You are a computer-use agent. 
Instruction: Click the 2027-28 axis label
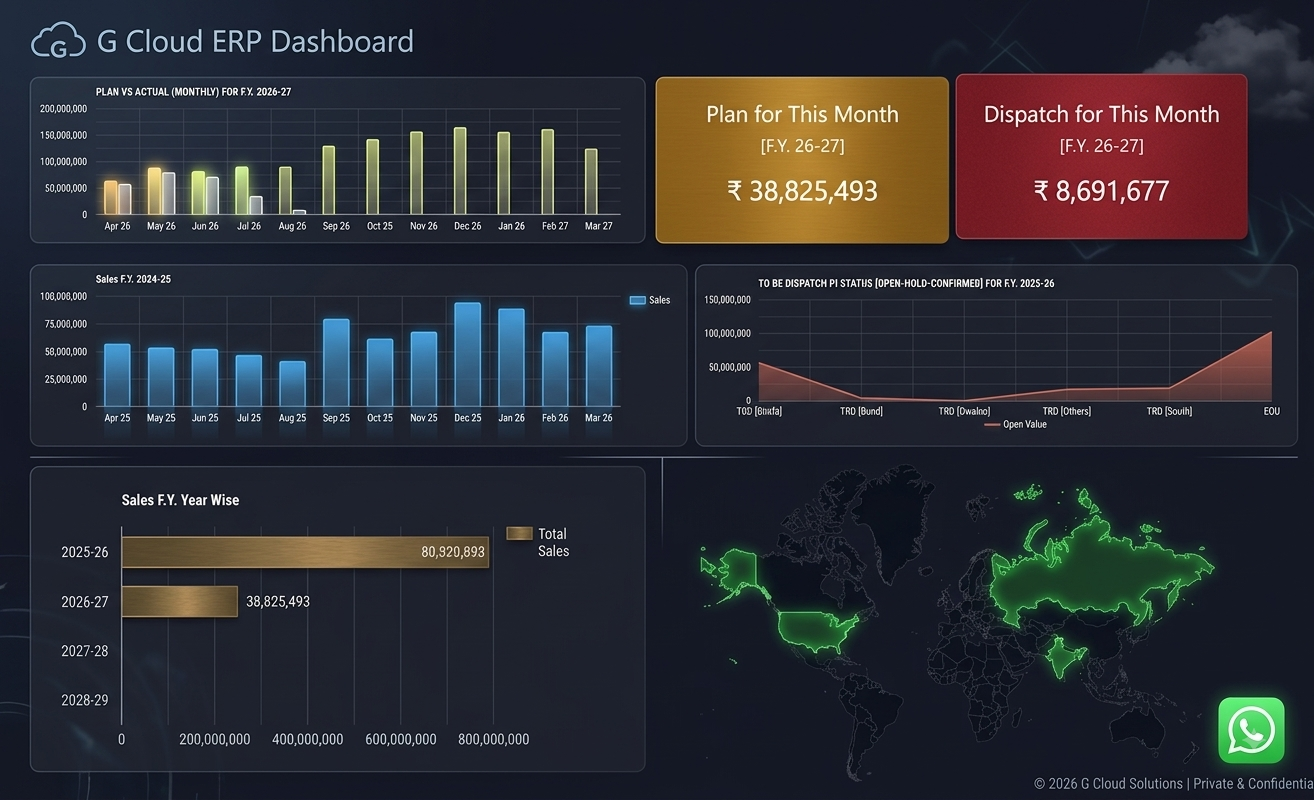point(85,651)
